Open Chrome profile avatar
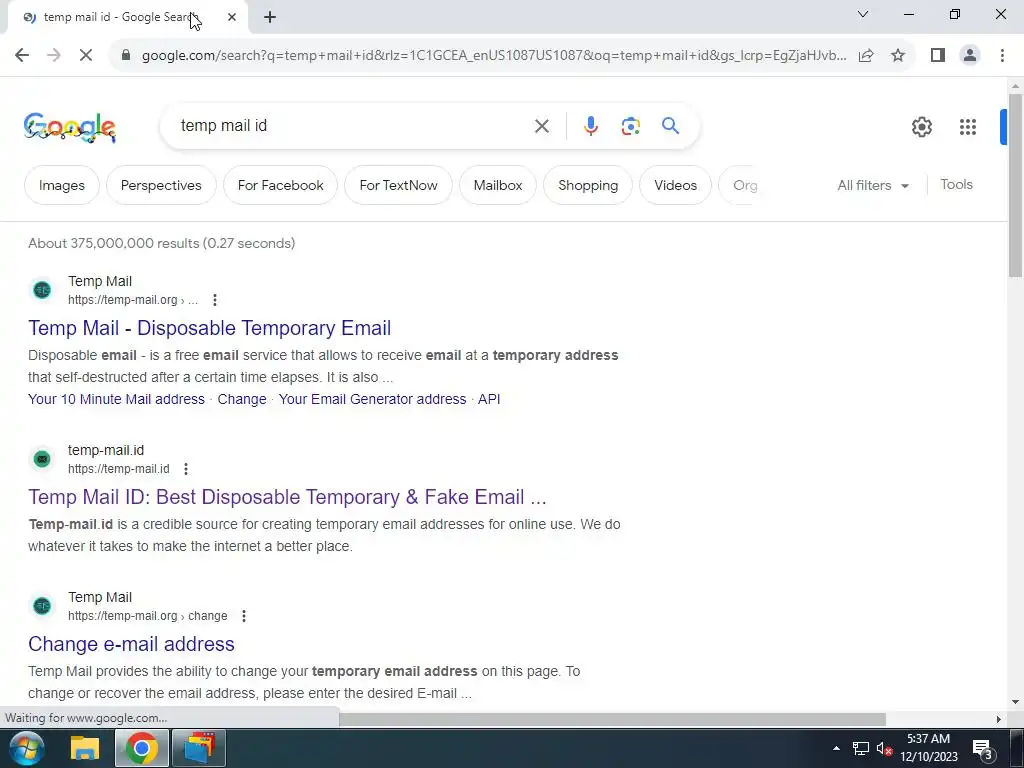1024x768 pixels. point(970,56)
